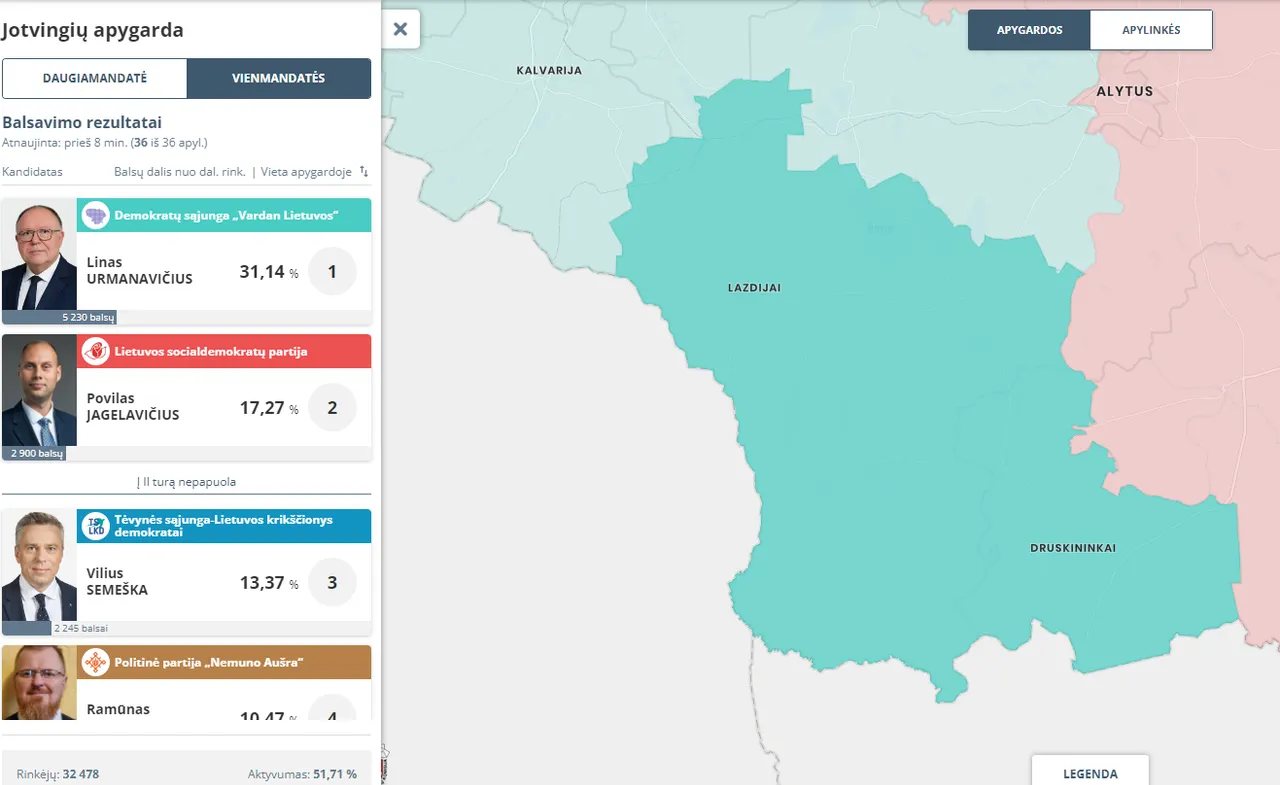Click the Lietuvos socialdemokratų partija logo icon
Screen dimensions: 1280x785
95,351
